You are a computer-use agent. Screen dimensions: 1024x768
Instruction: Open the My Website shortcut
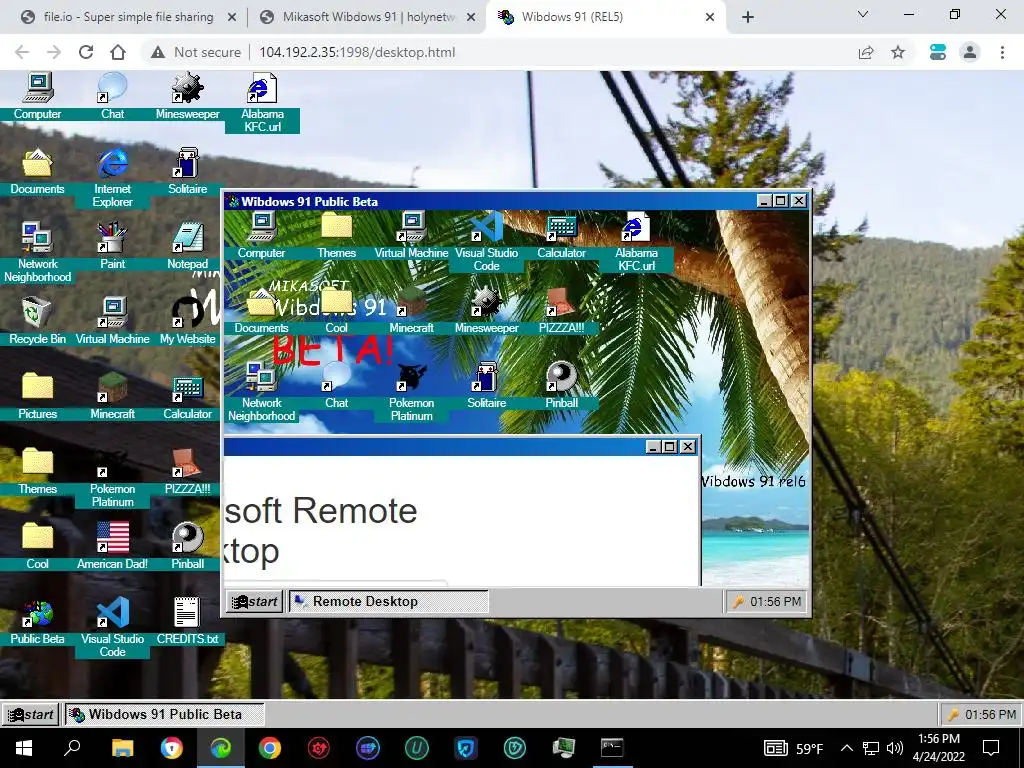pos(187,321)
